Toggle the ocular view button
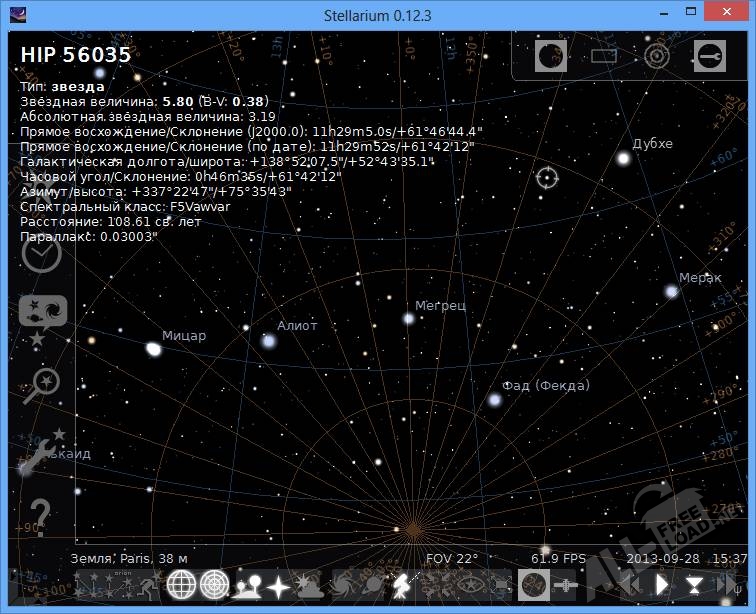Image resolution: width=756 pixels, height=614 pixels. click(551, 56)
